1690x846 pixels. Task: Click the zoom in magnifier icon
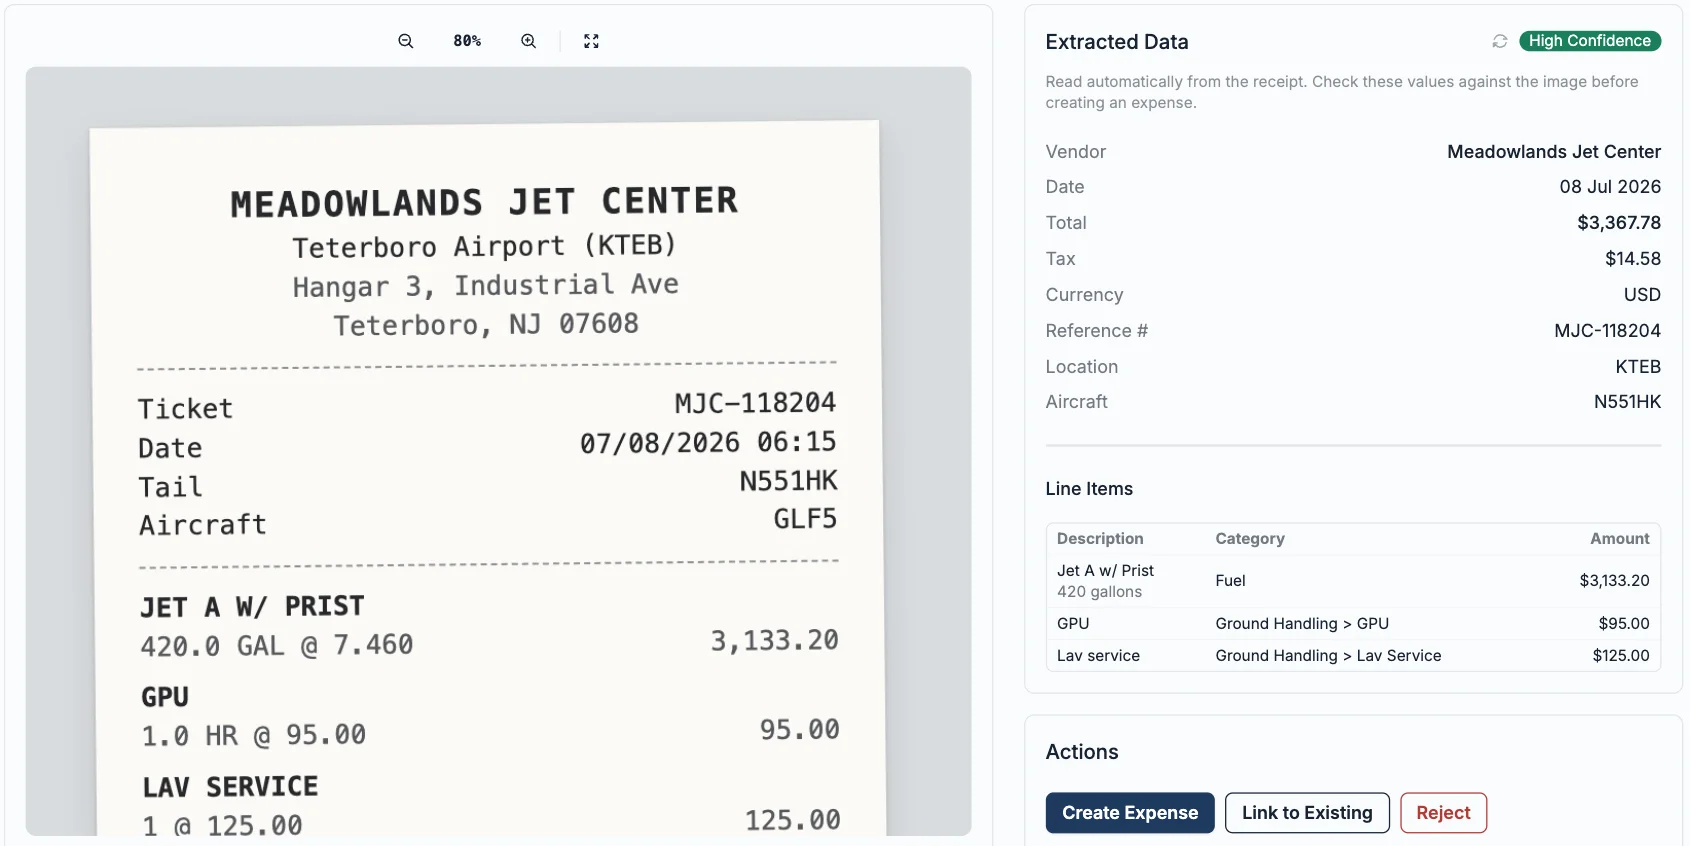528,41
